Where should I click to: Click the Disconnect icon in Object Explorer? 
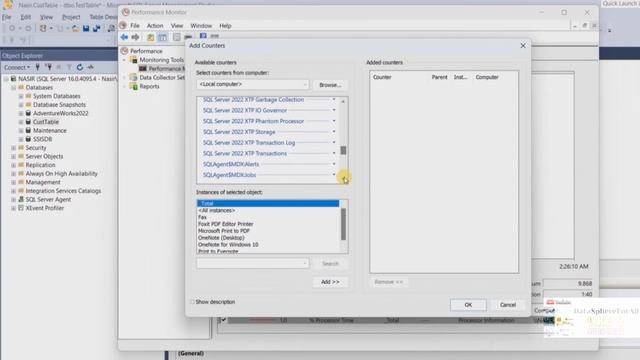[x=49, y=67]
